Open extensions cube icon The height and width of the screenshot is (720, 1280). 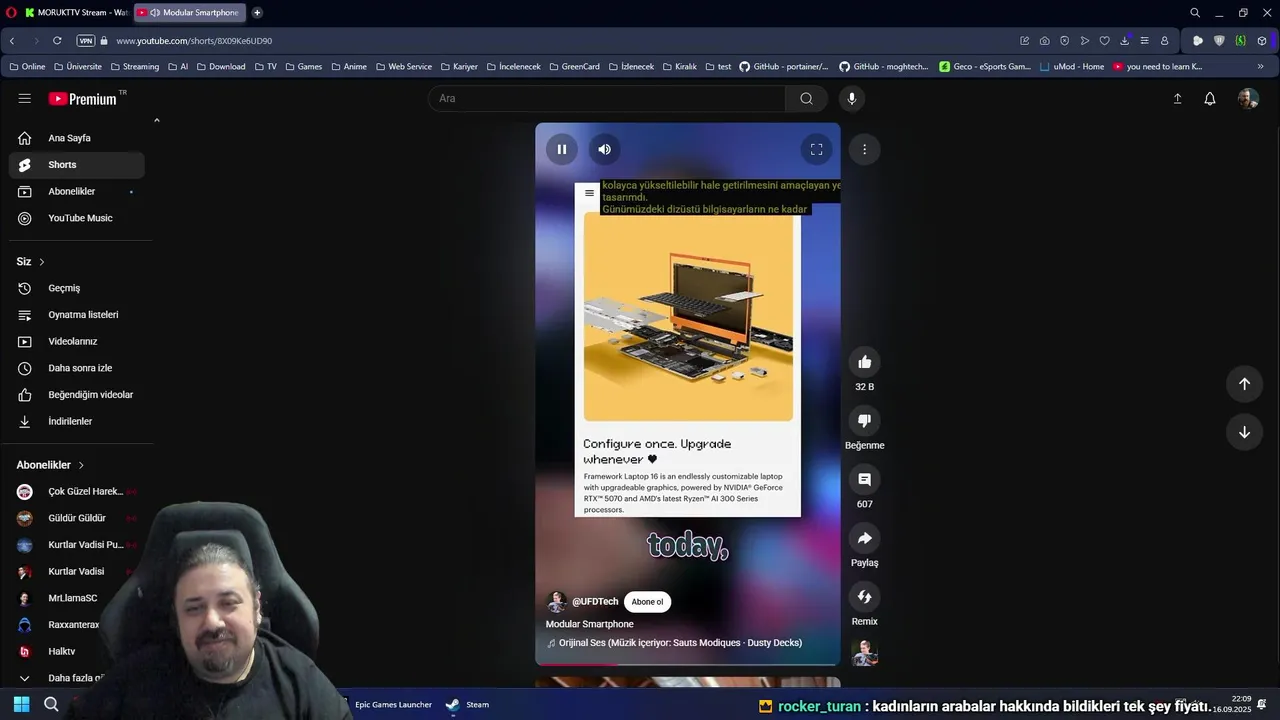tap(1261, 41)
